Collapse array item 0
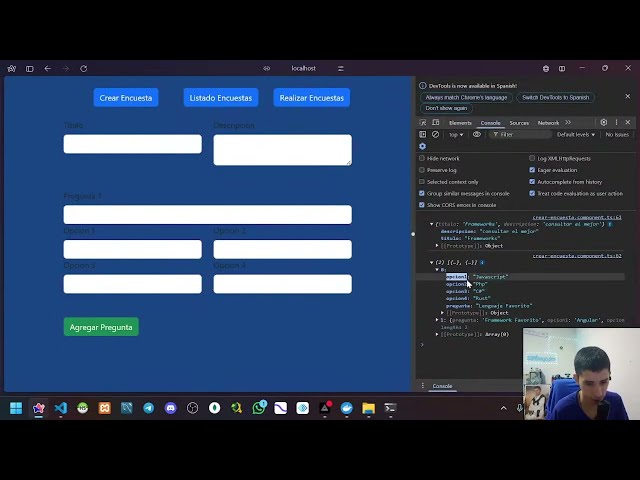This screenshot has height=480, width=640. click(x=437, y=270)
